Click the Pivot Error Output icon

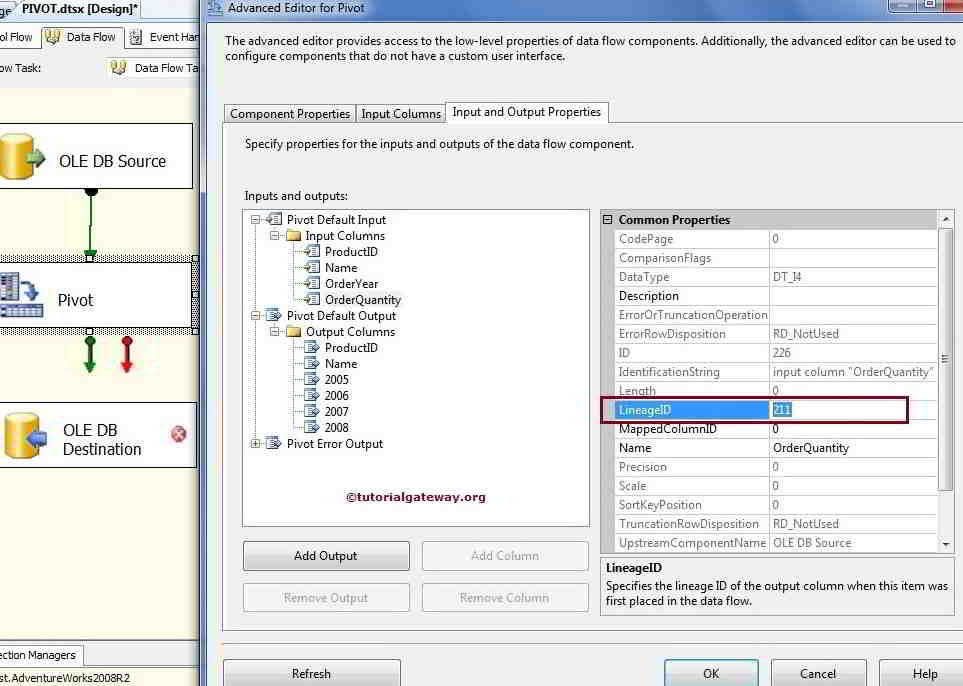pos(271,443)
